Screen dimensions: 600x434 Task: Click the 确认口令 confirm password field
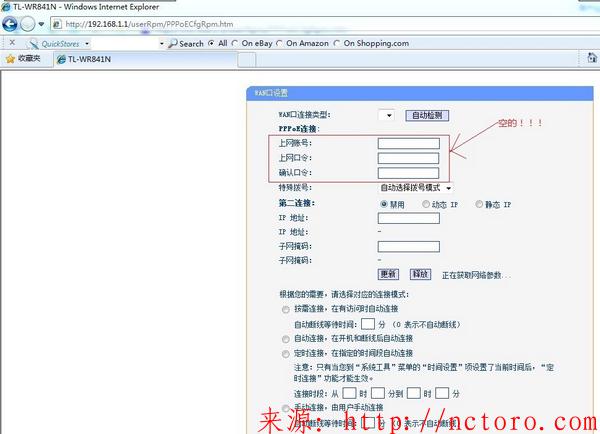point(409,173)
